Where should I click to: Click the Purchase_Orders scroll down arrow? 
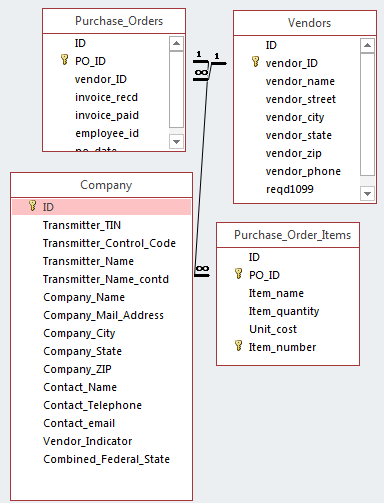176,142
